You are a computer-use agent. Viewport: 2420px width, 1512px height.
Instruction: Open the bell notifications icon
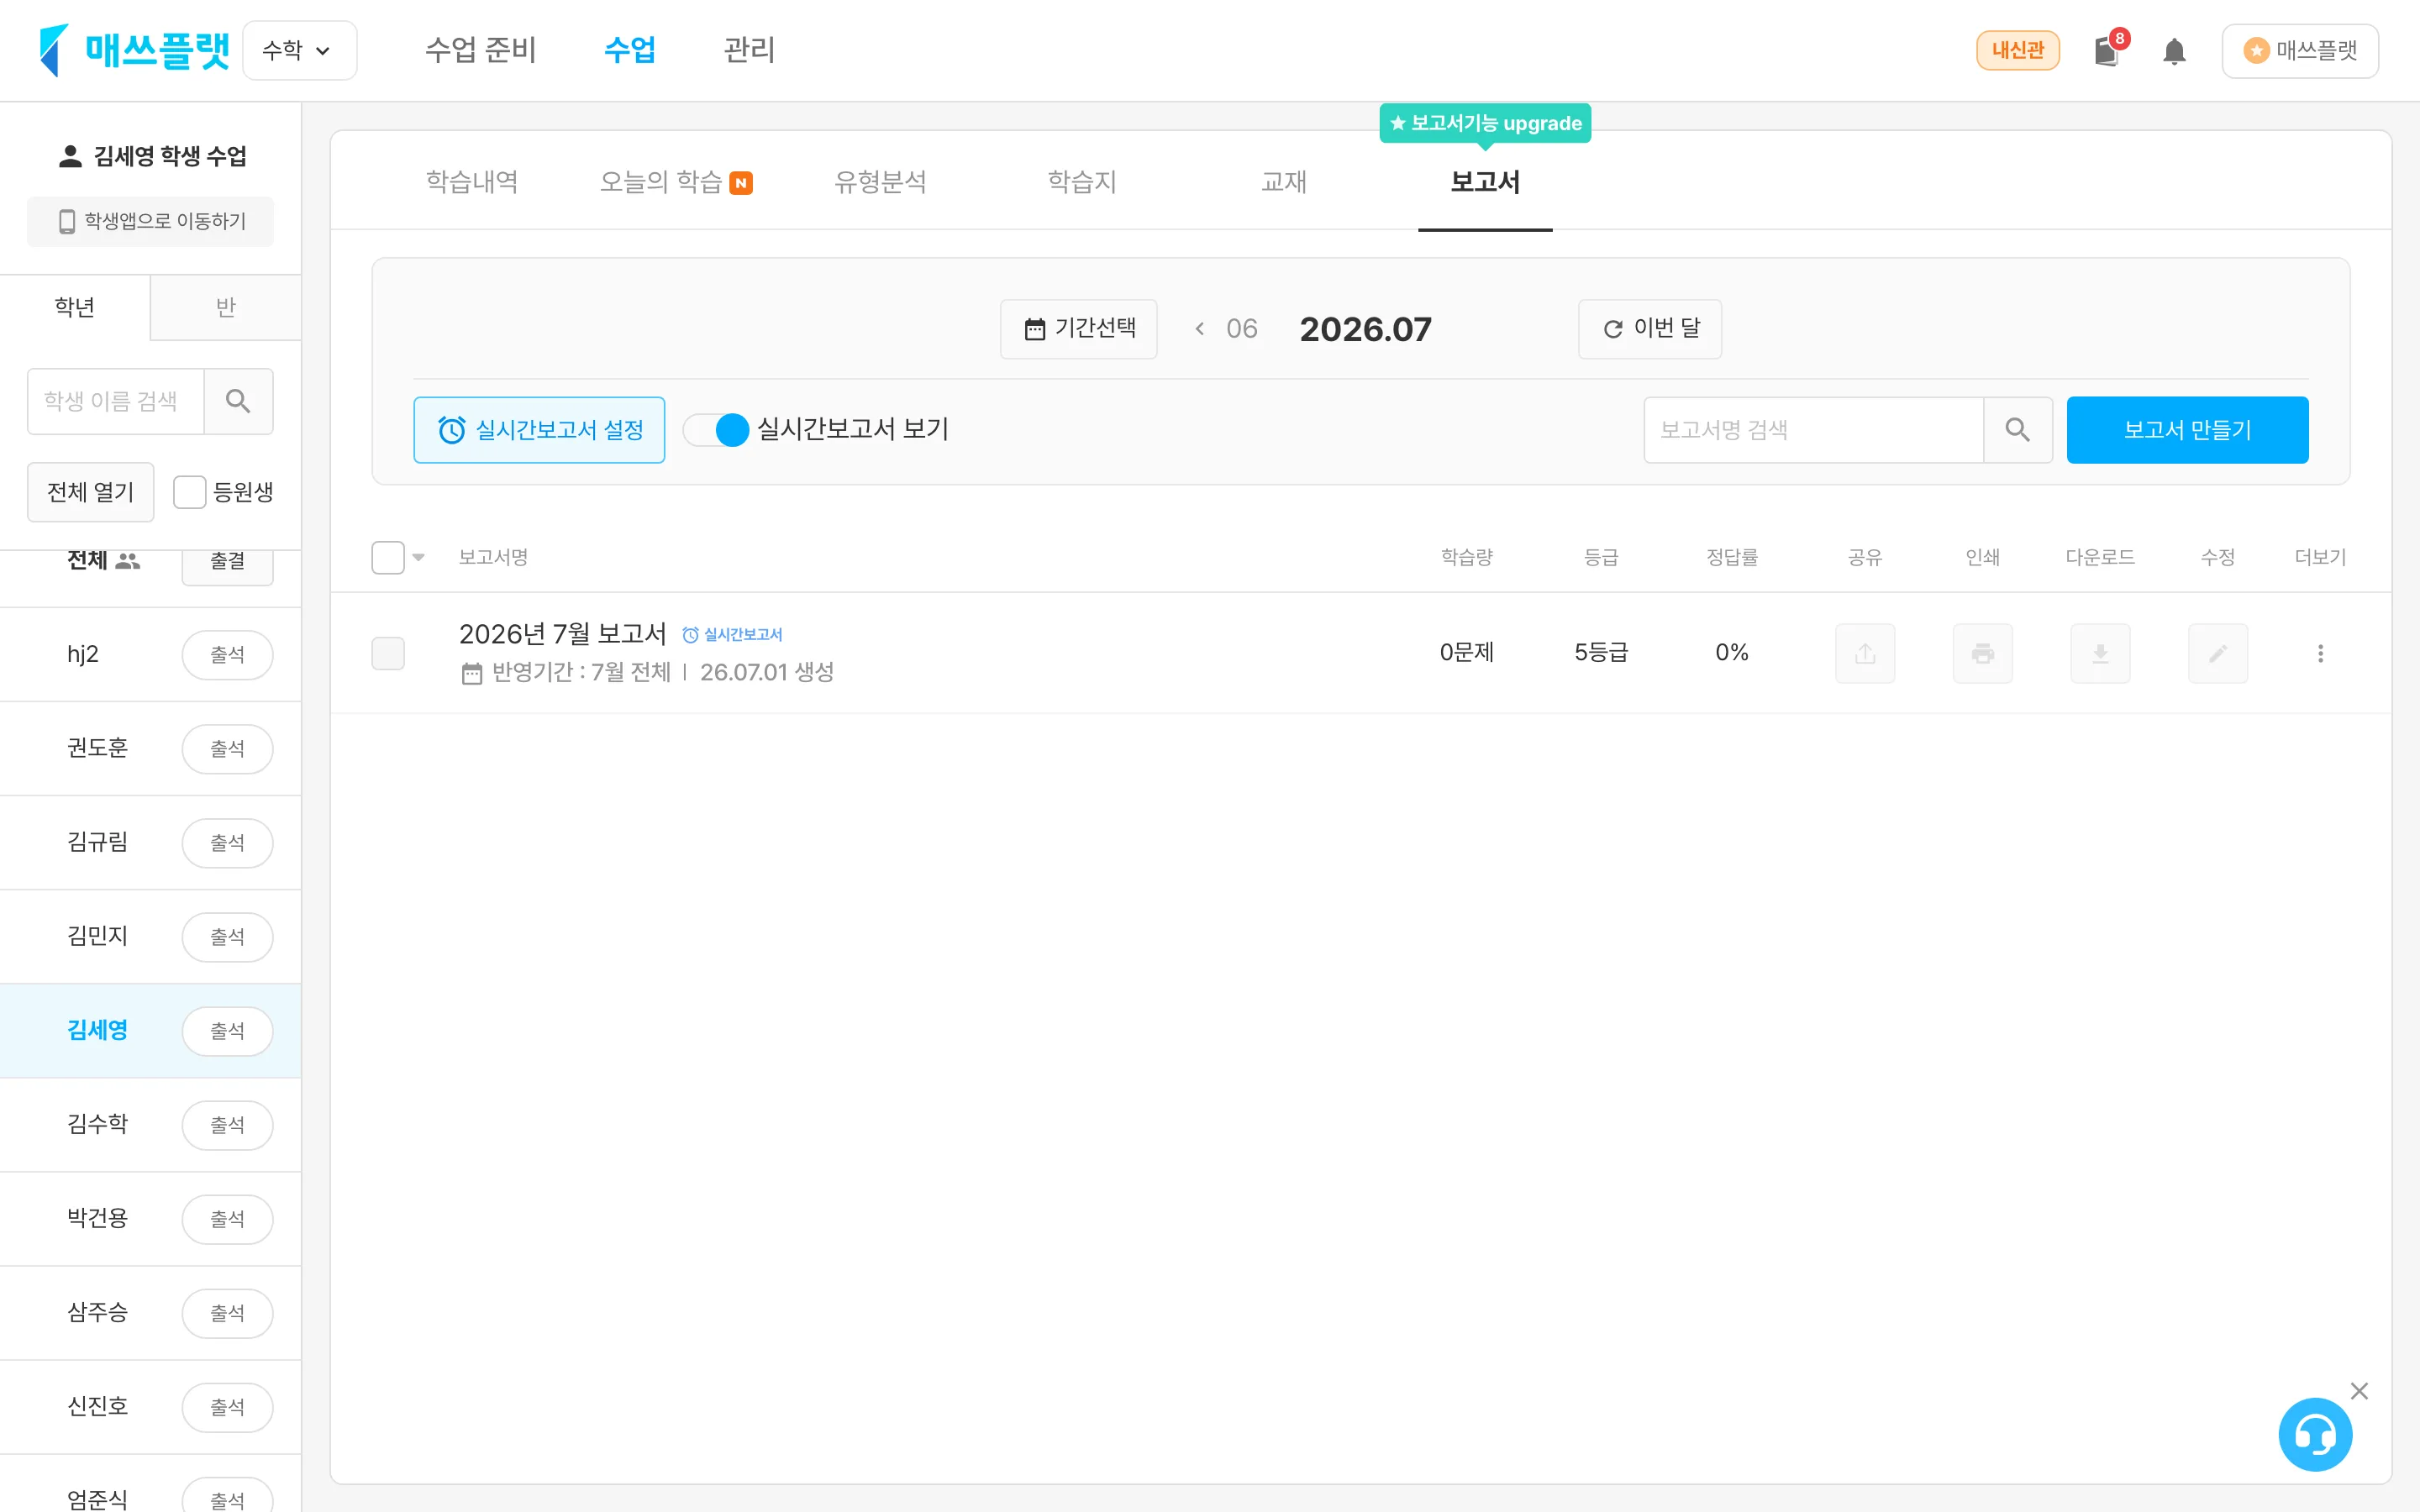tap(2174, 51)
